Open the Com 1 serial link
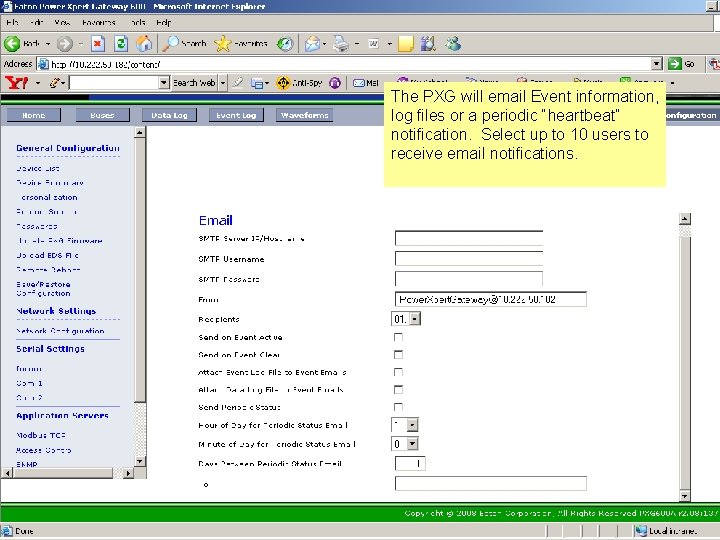Viewport: 720px width, 540px height. pyautogui.click(x=29, y=383)
